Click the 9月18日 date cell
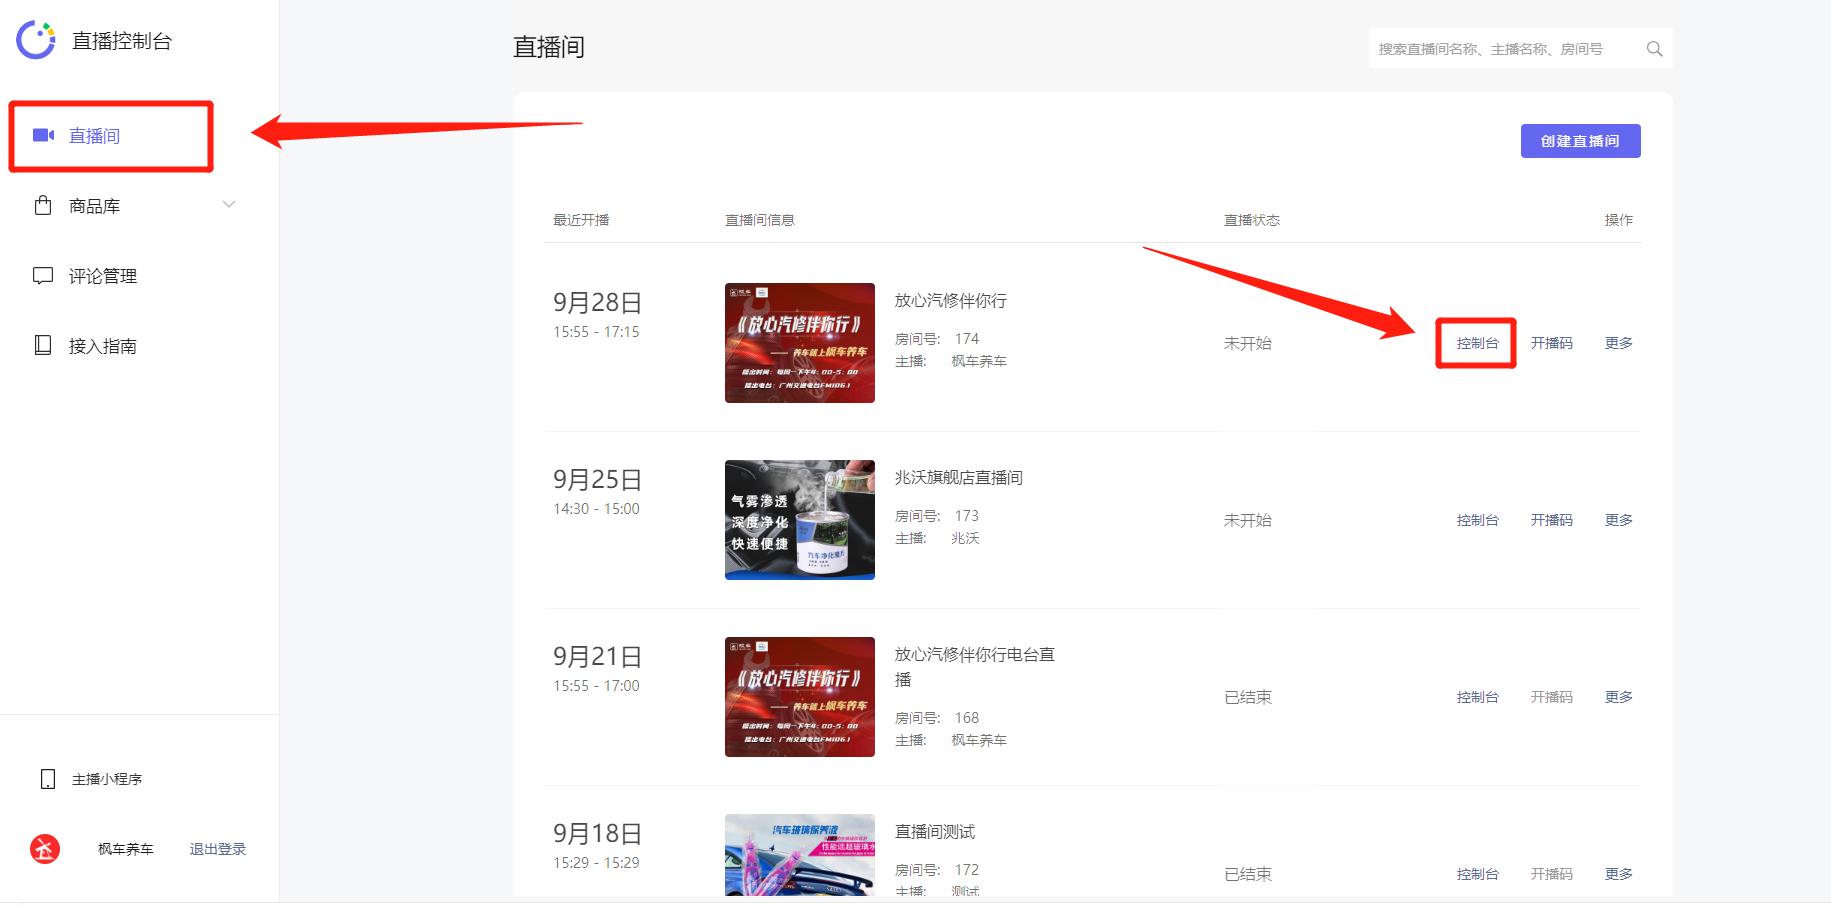This screenshot has height=905, width=1831. (597, 834)
